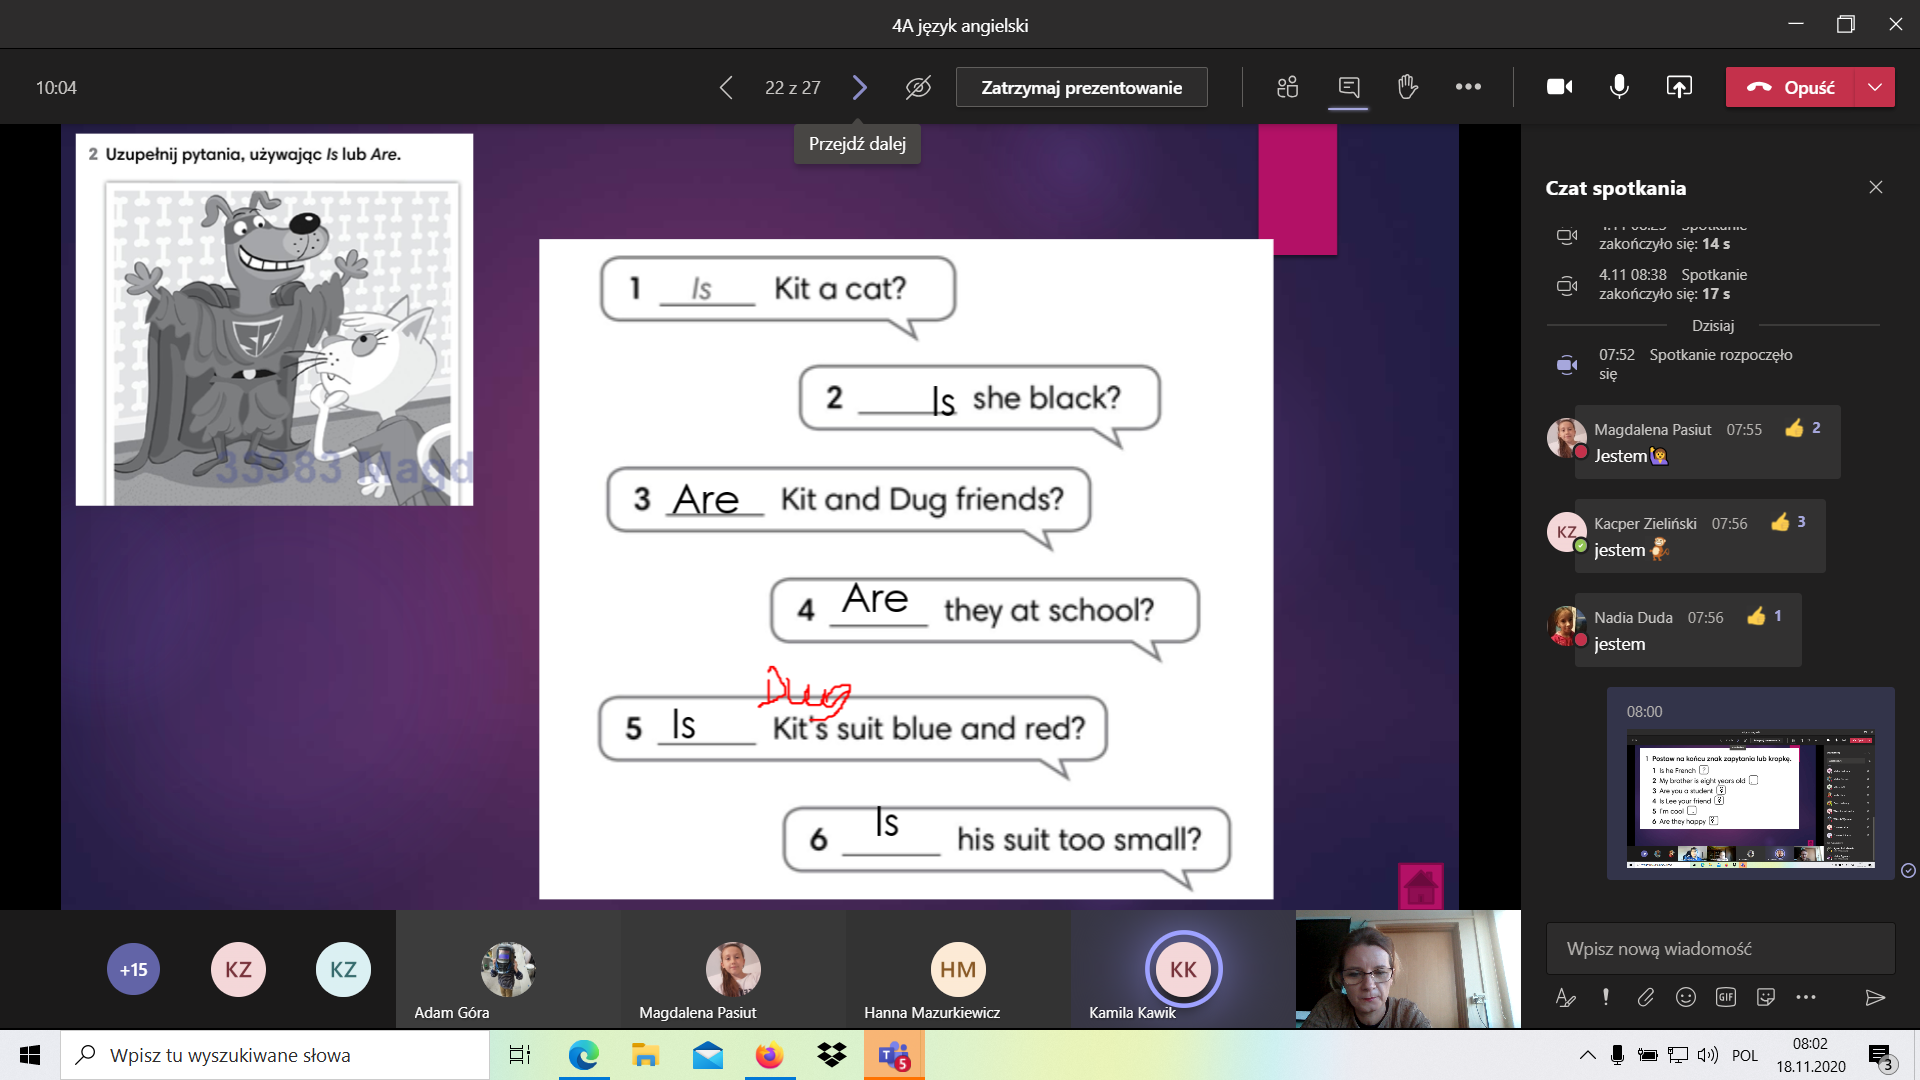Viewport: 1920px width, 1080px height.
Task: Open the GIF picker in chat
Action: point(1726,997)
